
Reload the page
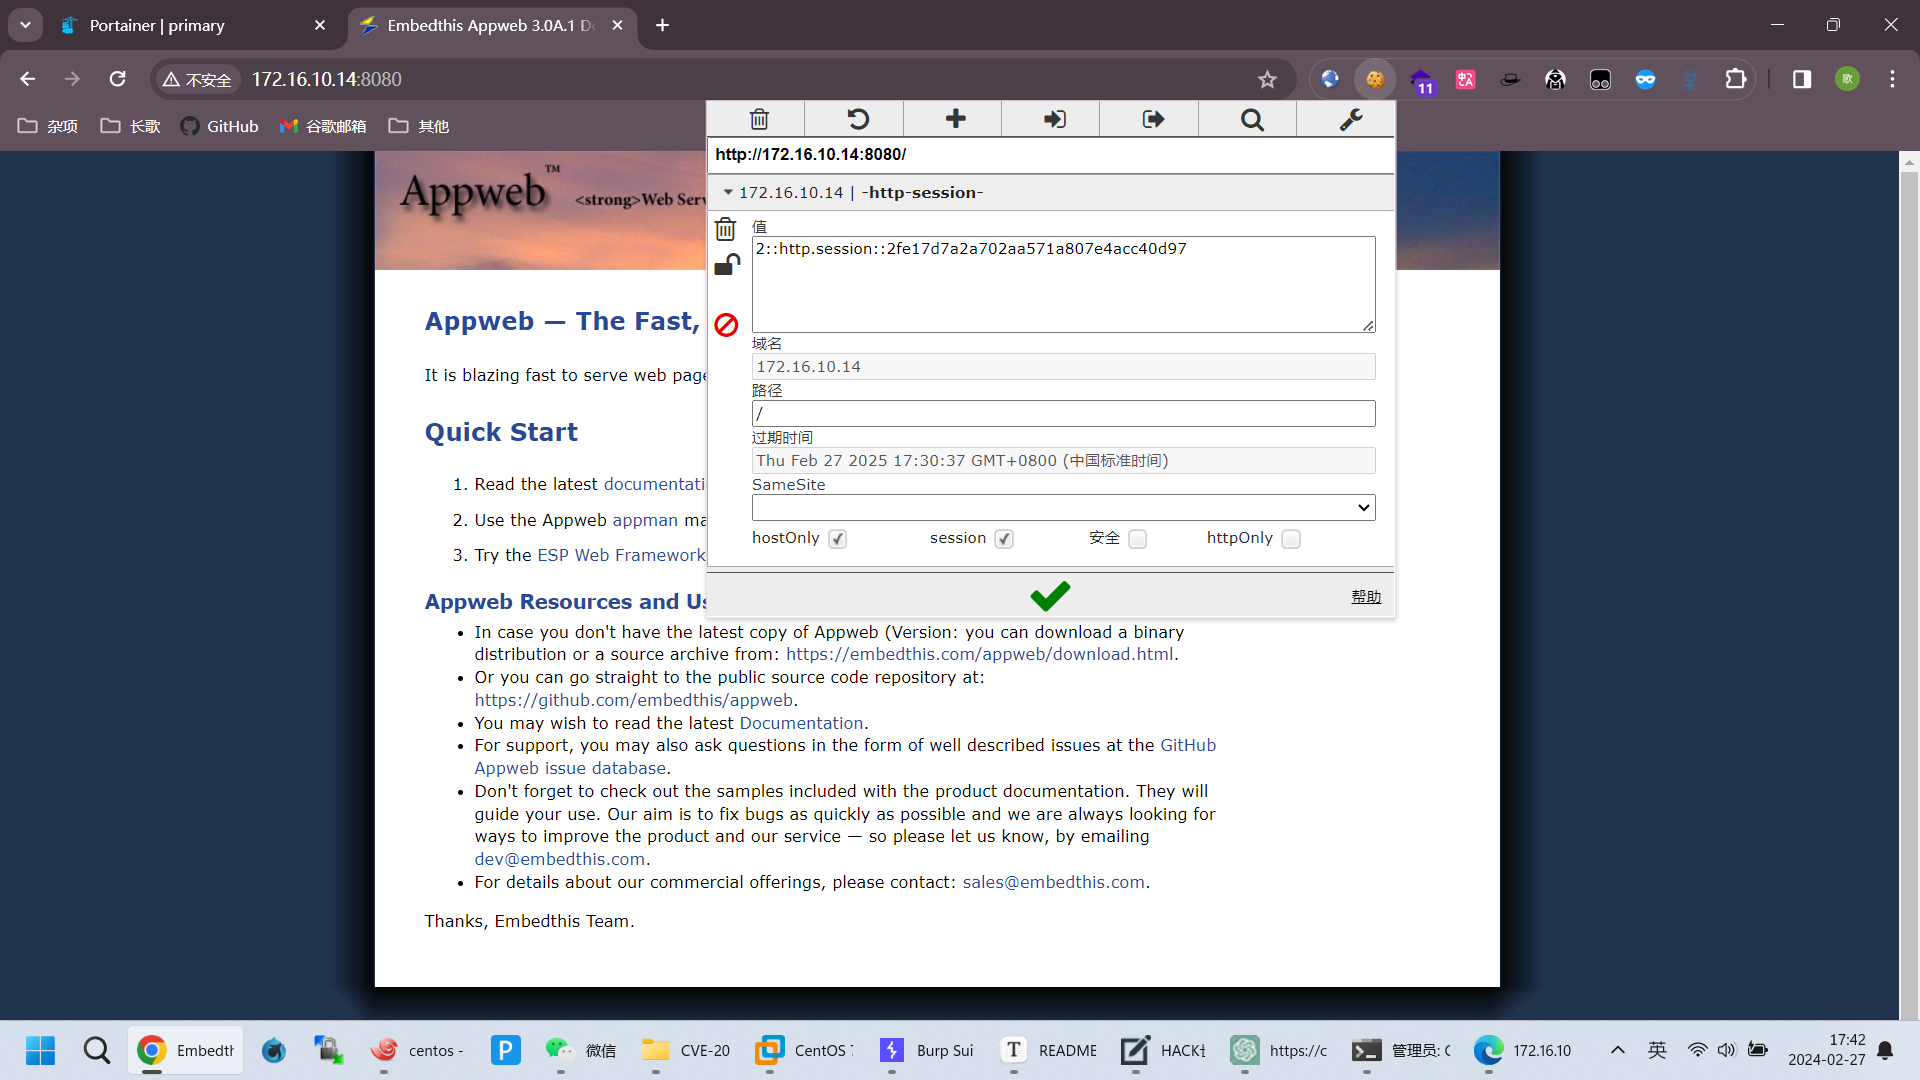click(x=118, y=79)
